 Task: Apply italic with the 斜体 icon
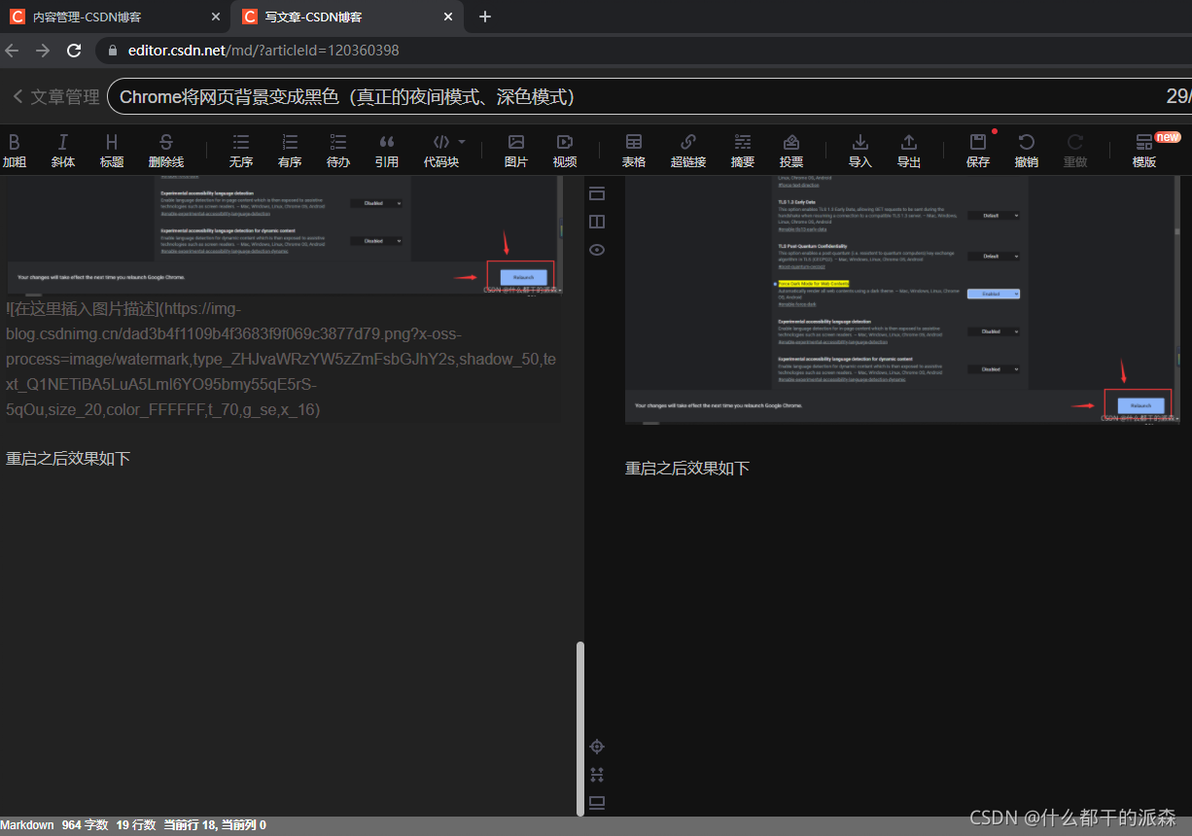point(63,150)
